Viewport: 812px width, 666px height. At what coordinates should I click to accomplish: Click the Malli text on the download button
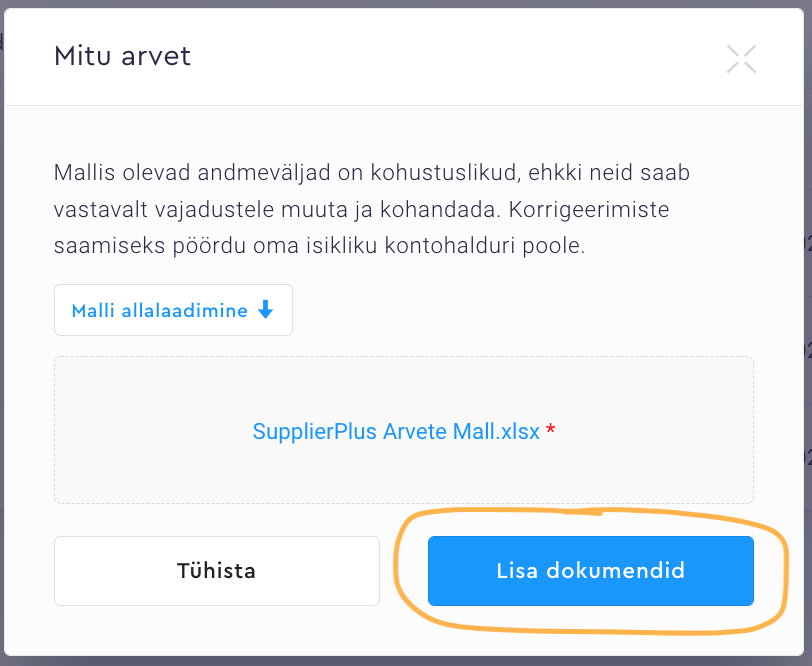[91, 310]
